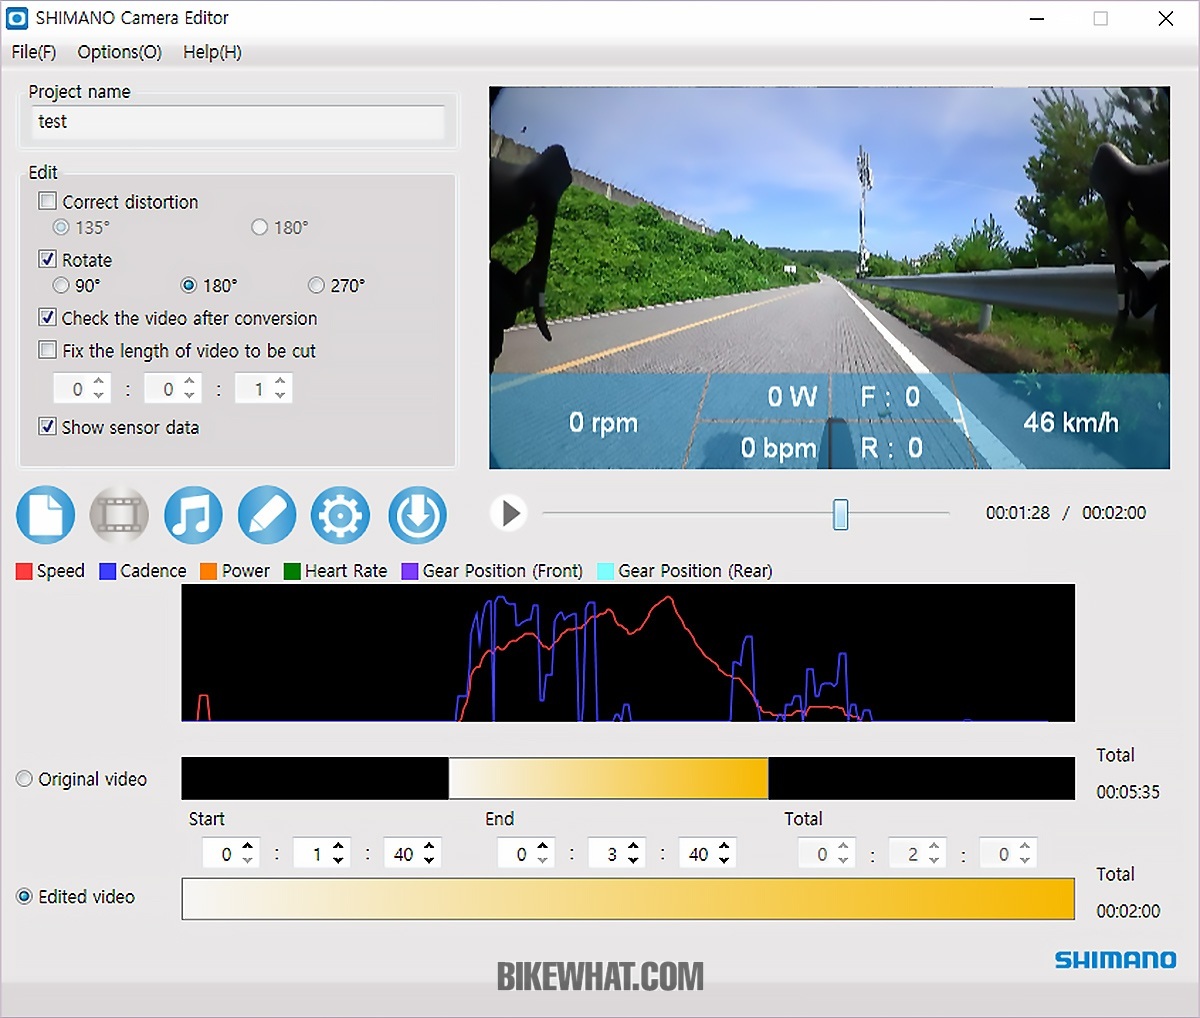The image size is (1200, 1018).
Task: Increase the End seconds stepper
Action: (x=724, y=847)
